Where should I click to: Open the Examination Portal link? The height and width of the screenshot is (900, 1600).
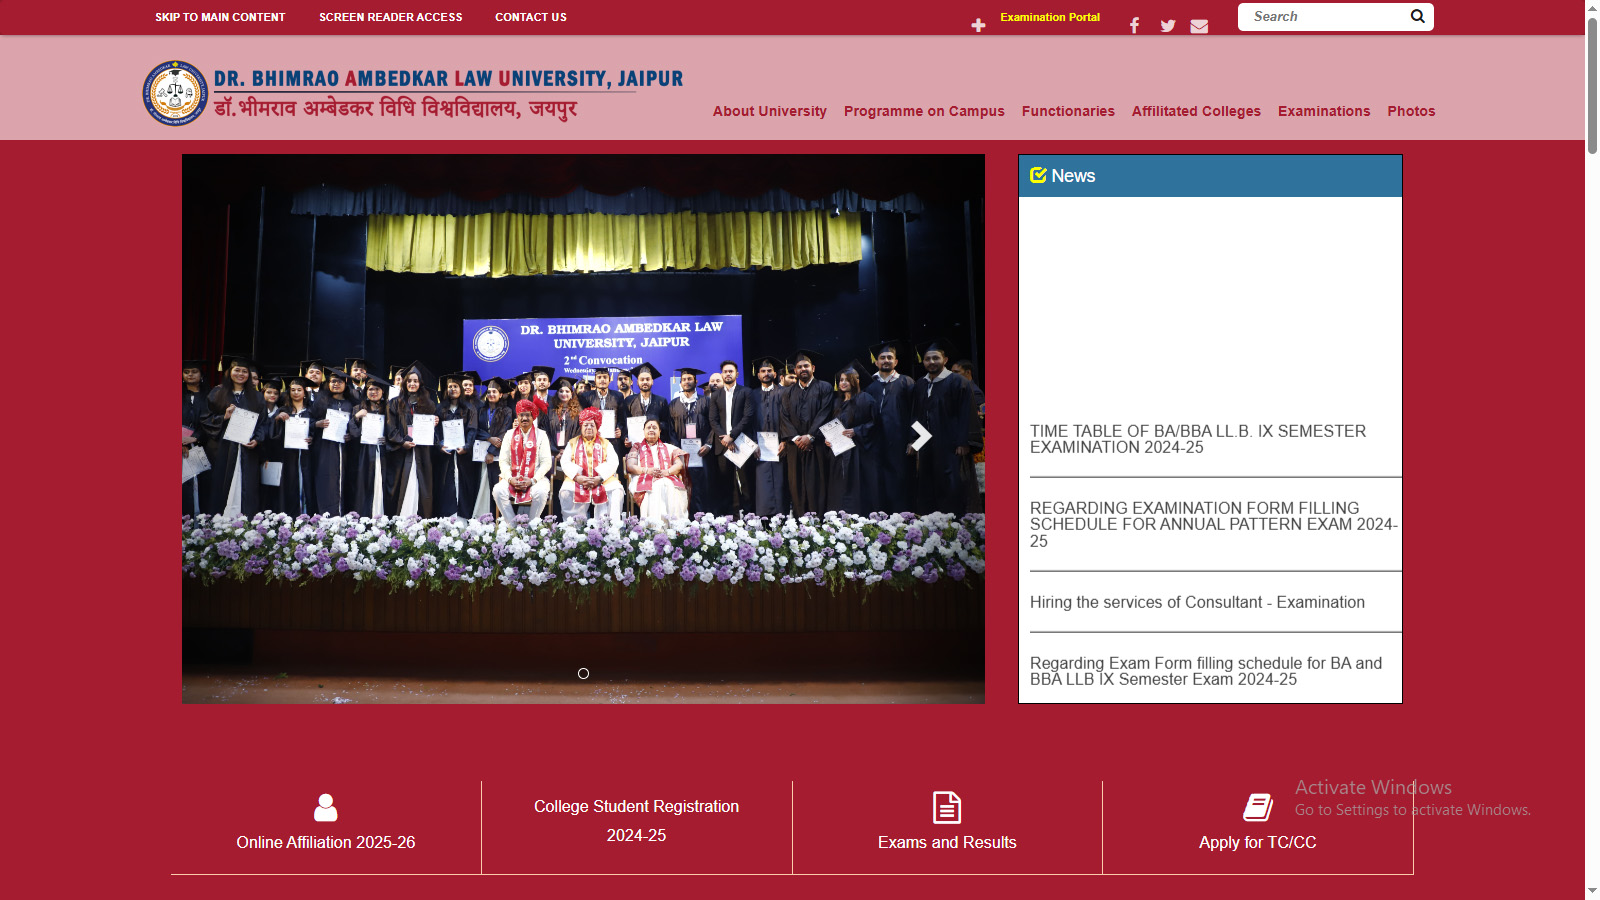point(1050,17)
